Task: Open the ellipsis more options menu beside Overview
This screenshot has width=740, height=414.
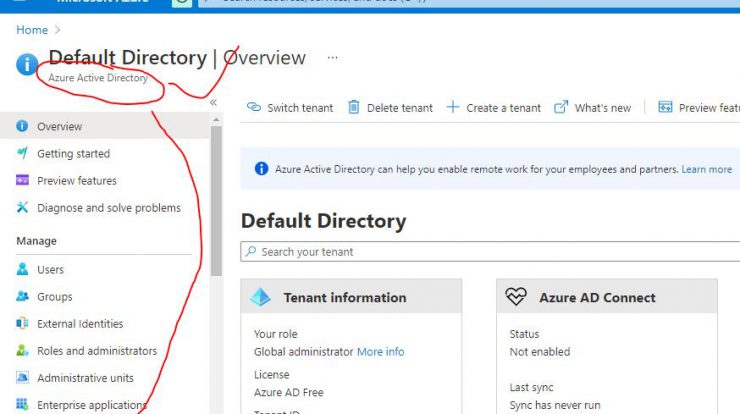Action: coord(333,58)
